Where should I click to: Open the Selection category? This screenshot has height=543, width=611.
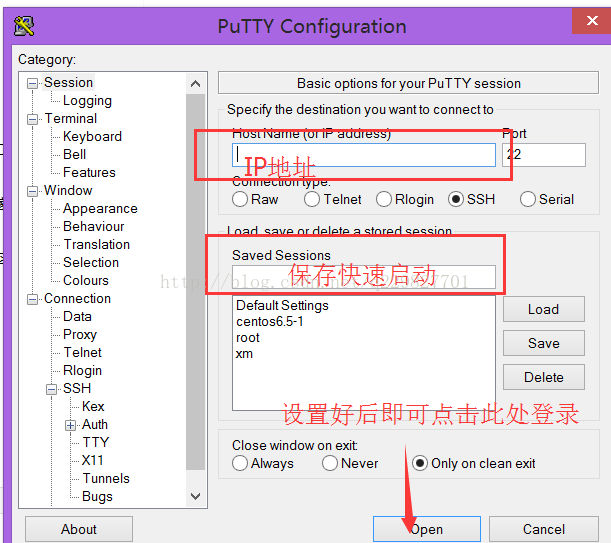coord(91,262)
